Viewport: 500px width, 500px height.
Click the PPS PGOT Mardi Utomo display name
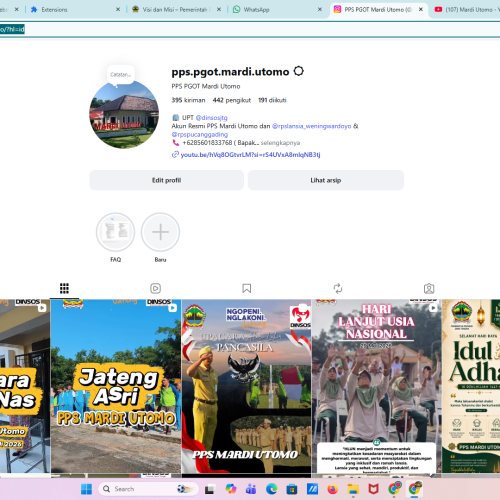tap(206, 86)
